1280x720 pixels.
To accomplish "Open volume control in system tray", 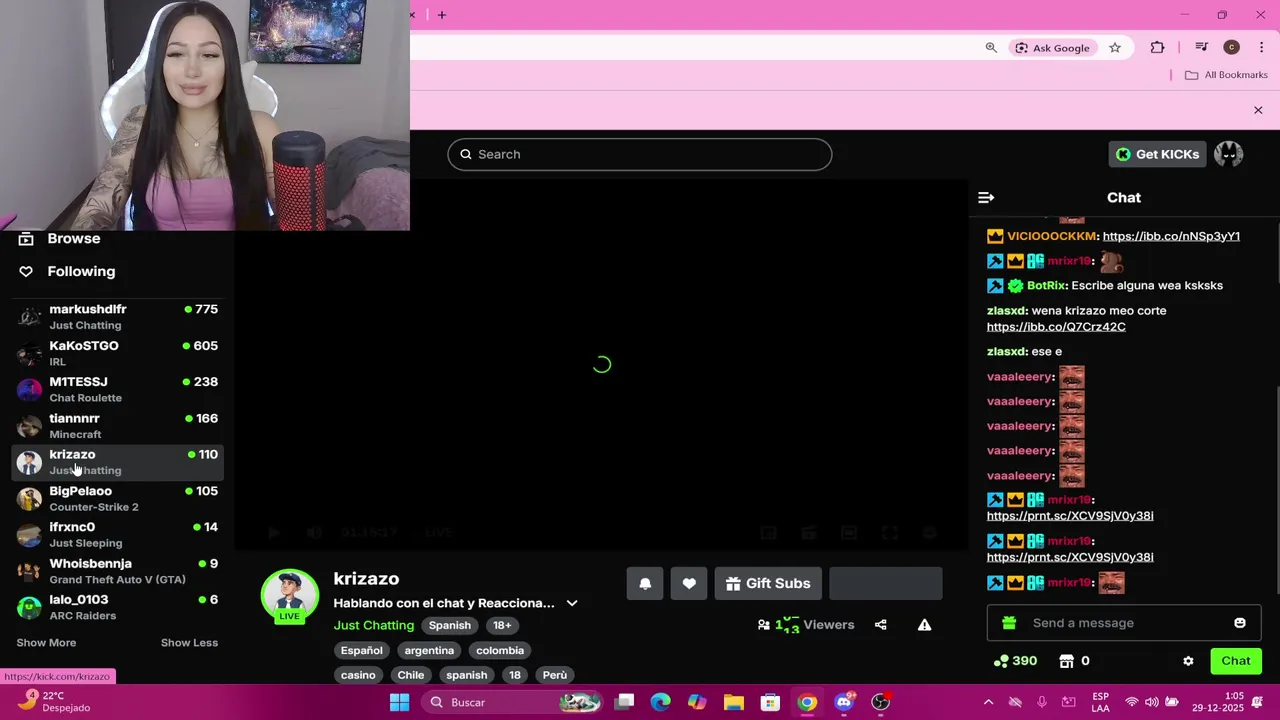I will coord(1151,702).
